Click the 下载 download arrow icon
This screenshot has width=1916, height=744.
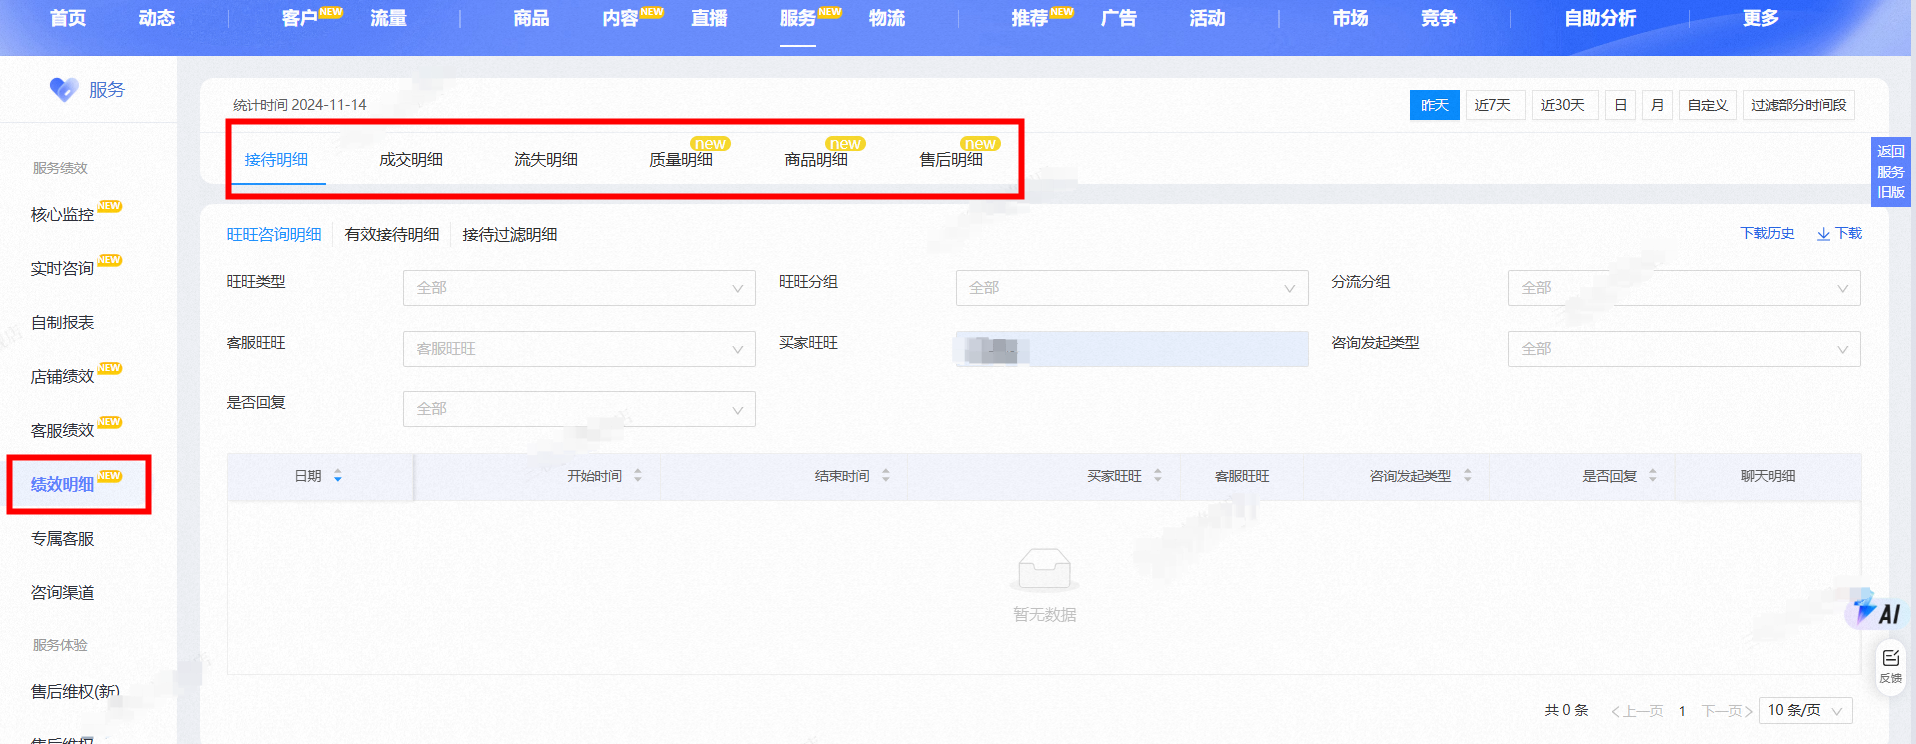coord(1823,234)
